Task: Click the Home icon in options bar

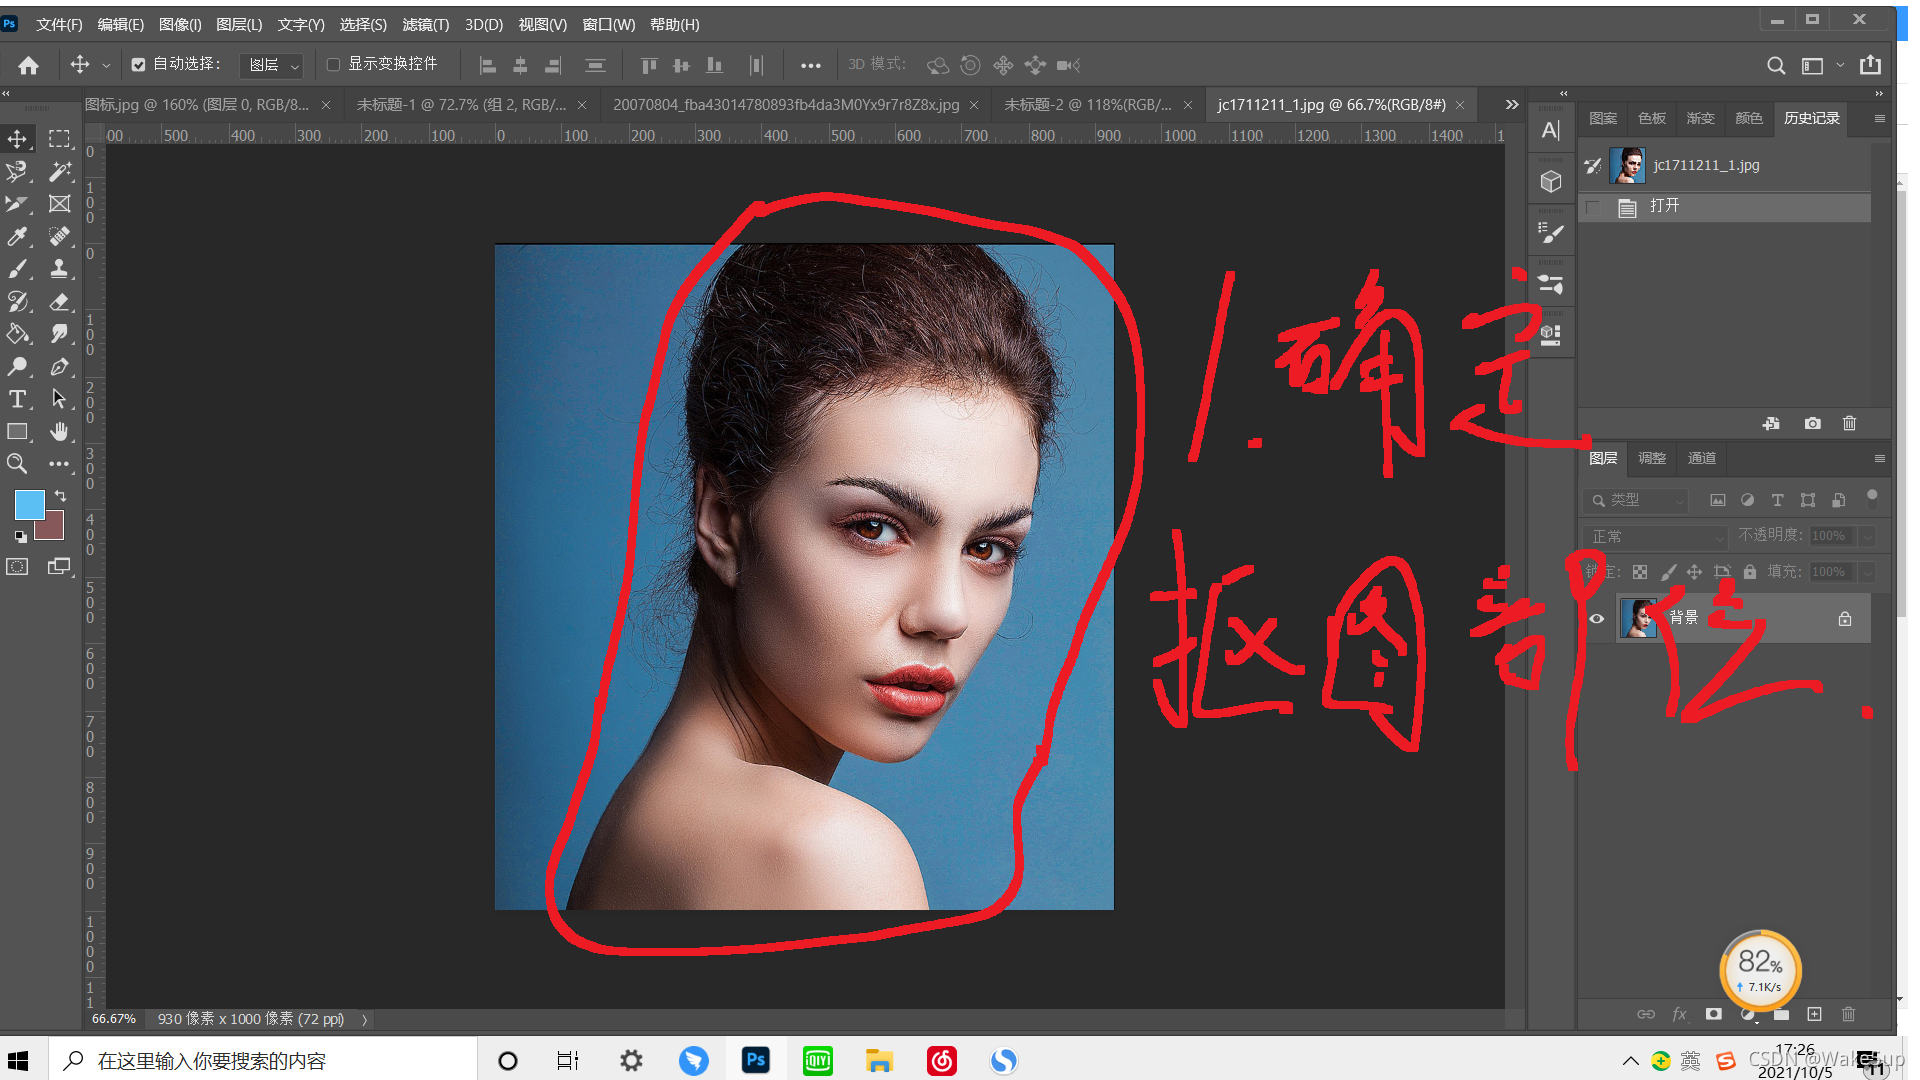Action: pyautogui.click(x=28, y=65)
